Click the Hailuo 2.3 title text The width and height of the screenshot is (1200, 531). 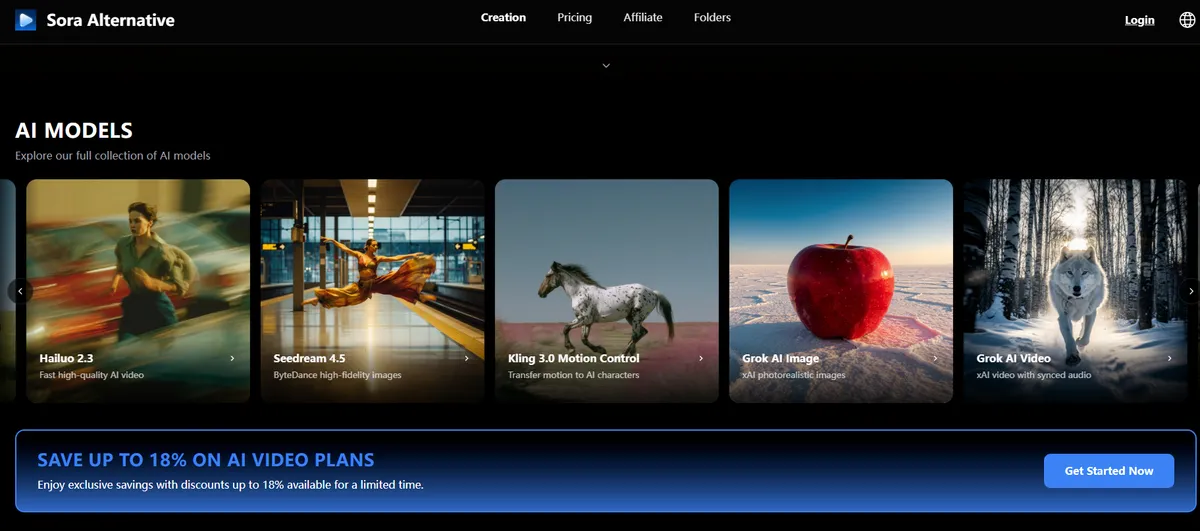66,358
